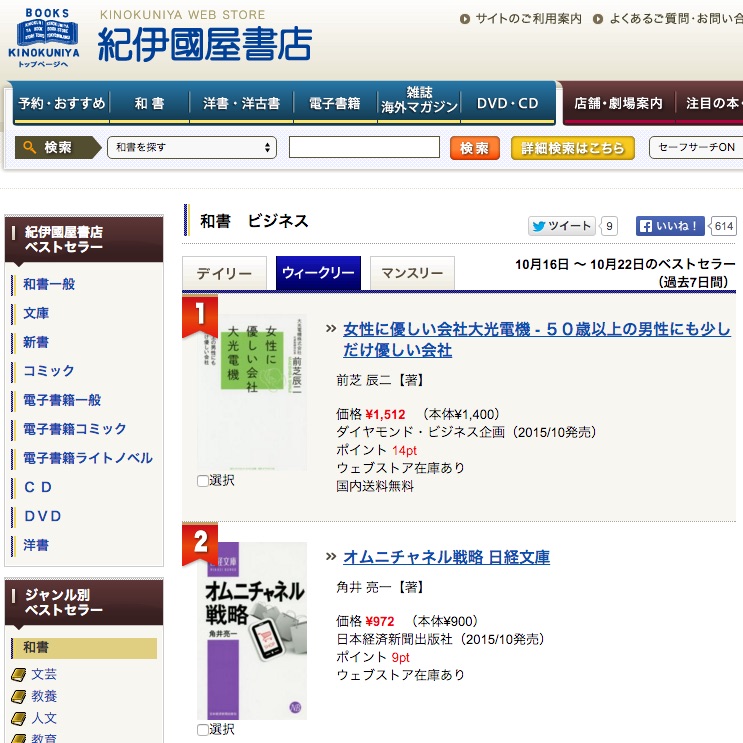Click the 詳細検索はこちら button
Viewport: 743px width, 743px height.
(x=572, y=148)
